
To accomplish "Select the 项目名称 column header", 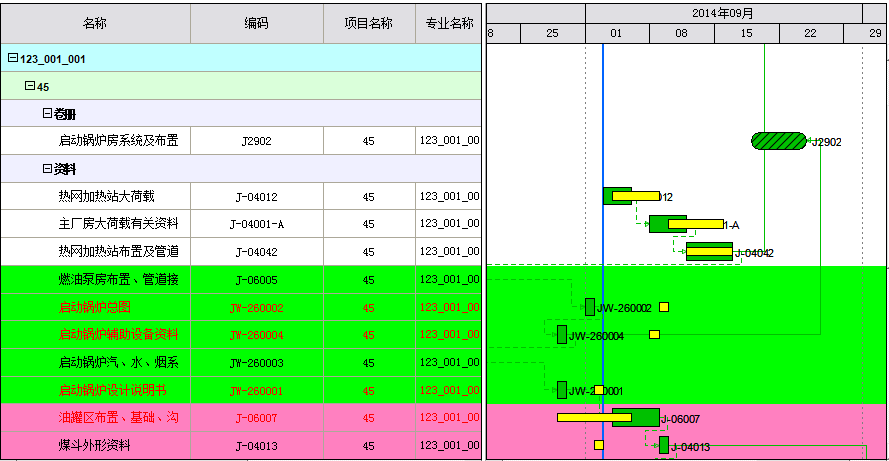I will pos(368,23).
